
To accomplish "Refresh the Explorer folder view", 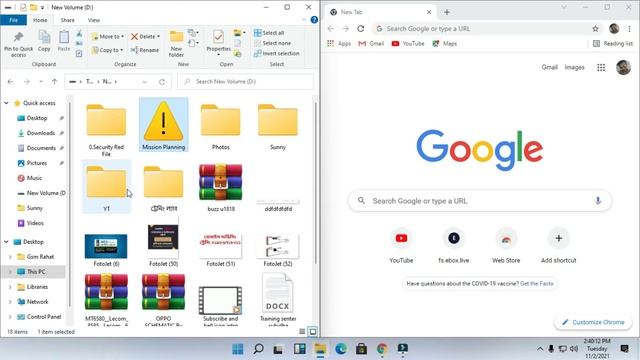I will tap(162, 82).
